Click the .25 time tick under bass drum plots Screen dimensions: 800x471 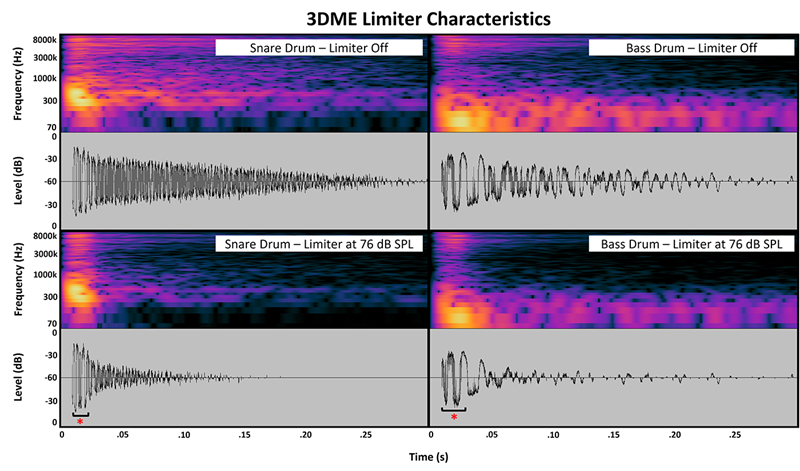tap(735, 435)
